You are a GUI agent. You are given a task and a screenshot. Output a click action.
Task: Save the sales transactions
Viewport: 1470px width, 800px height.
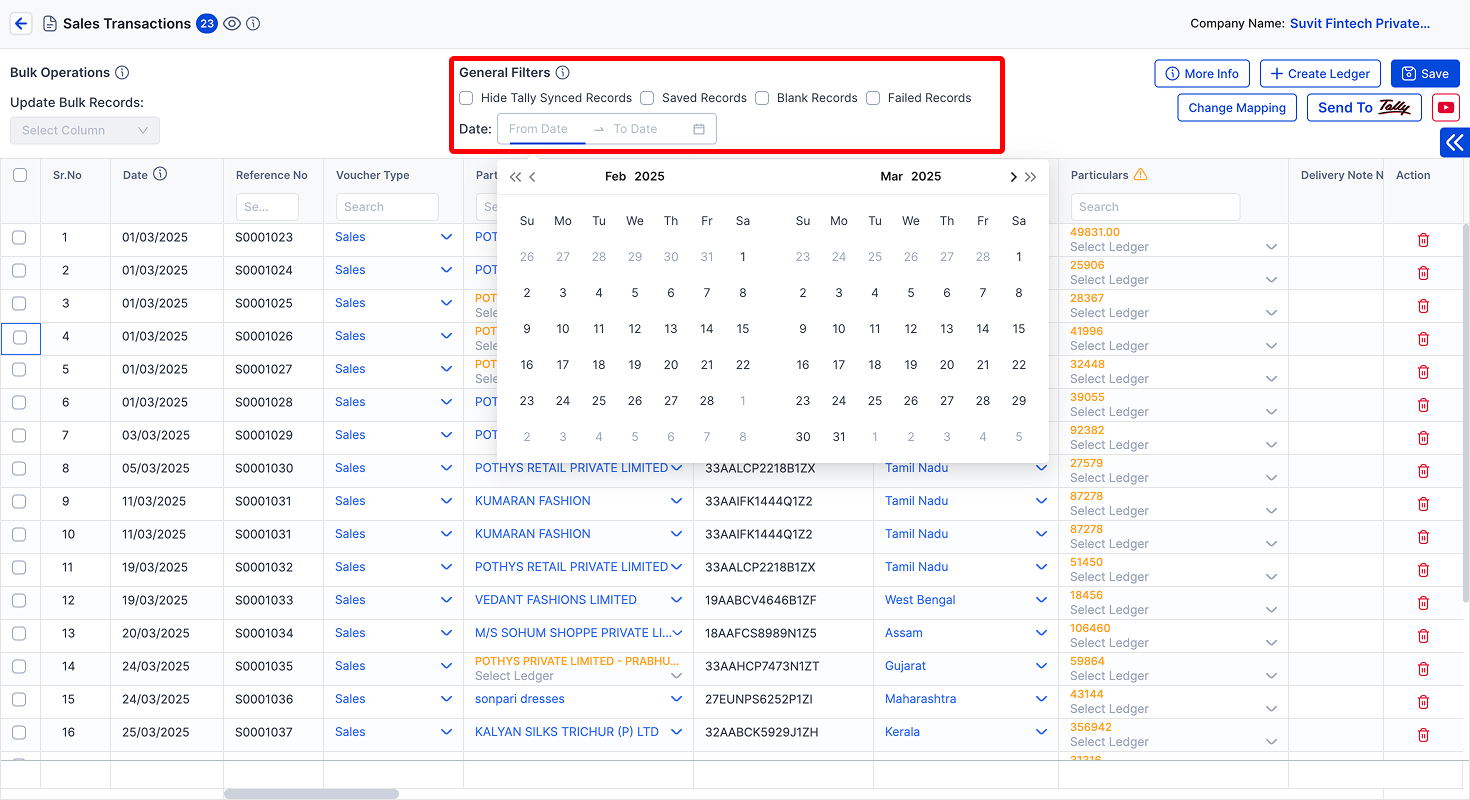pyautogui.click(x=1425, y=74)
